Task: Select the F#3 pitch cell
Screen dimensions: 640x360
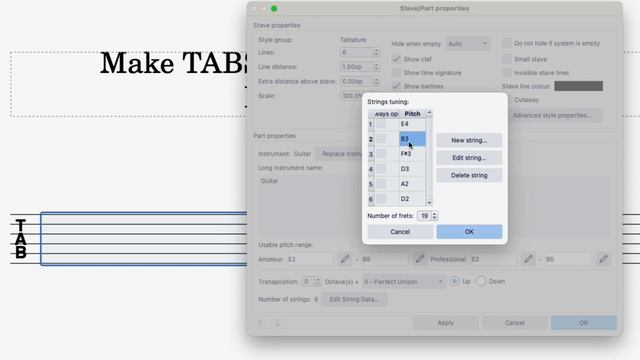Action: (x=412, y=154)
